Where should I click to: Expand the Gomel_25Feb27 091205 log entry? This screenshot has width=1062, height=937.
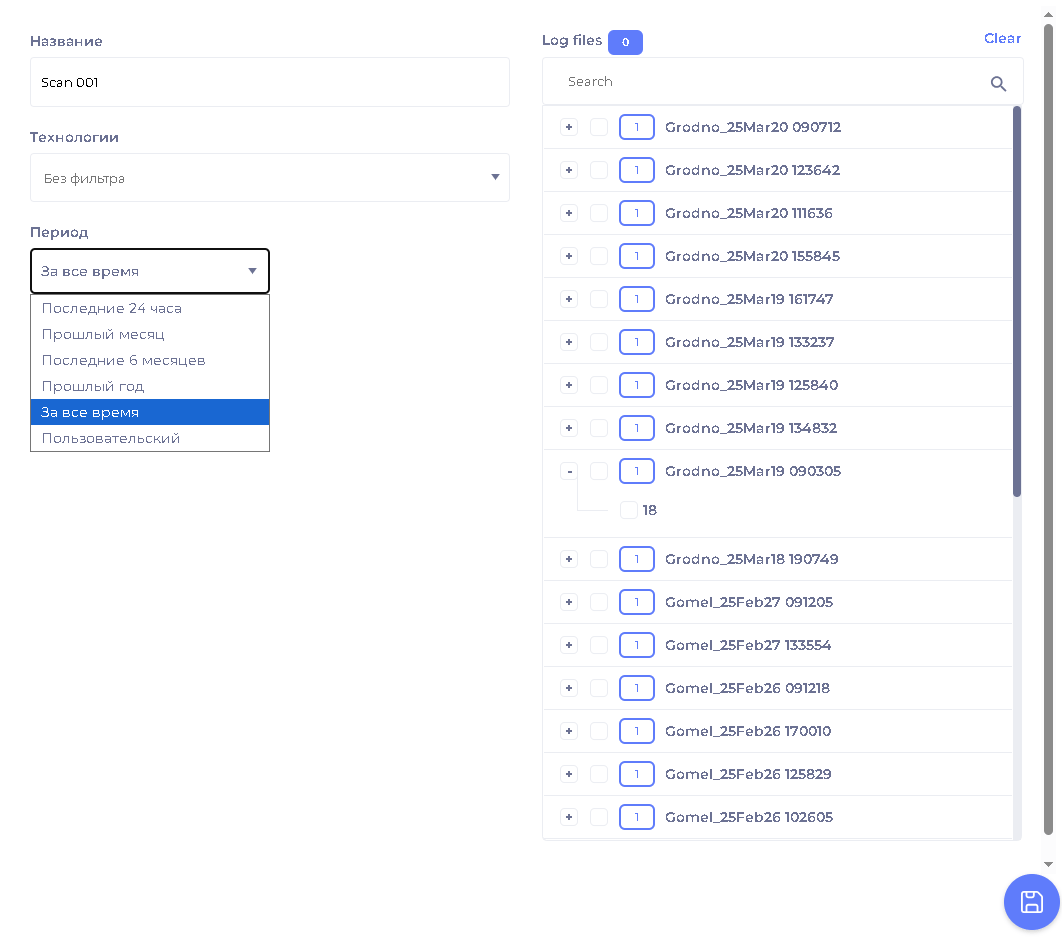(569, 602)
